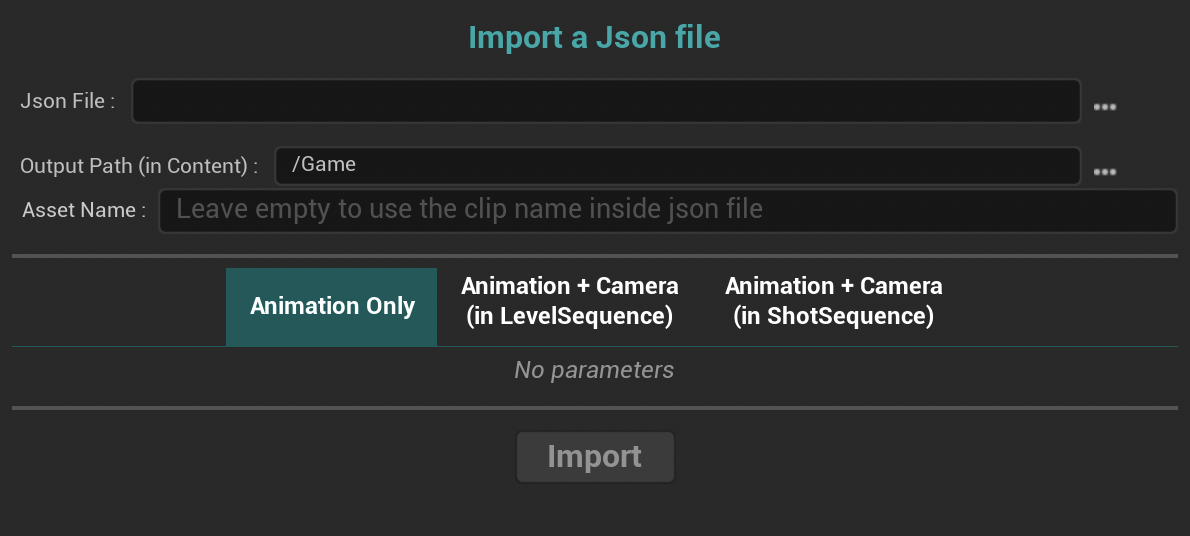Click the separator line above Import button

(594, 408)
